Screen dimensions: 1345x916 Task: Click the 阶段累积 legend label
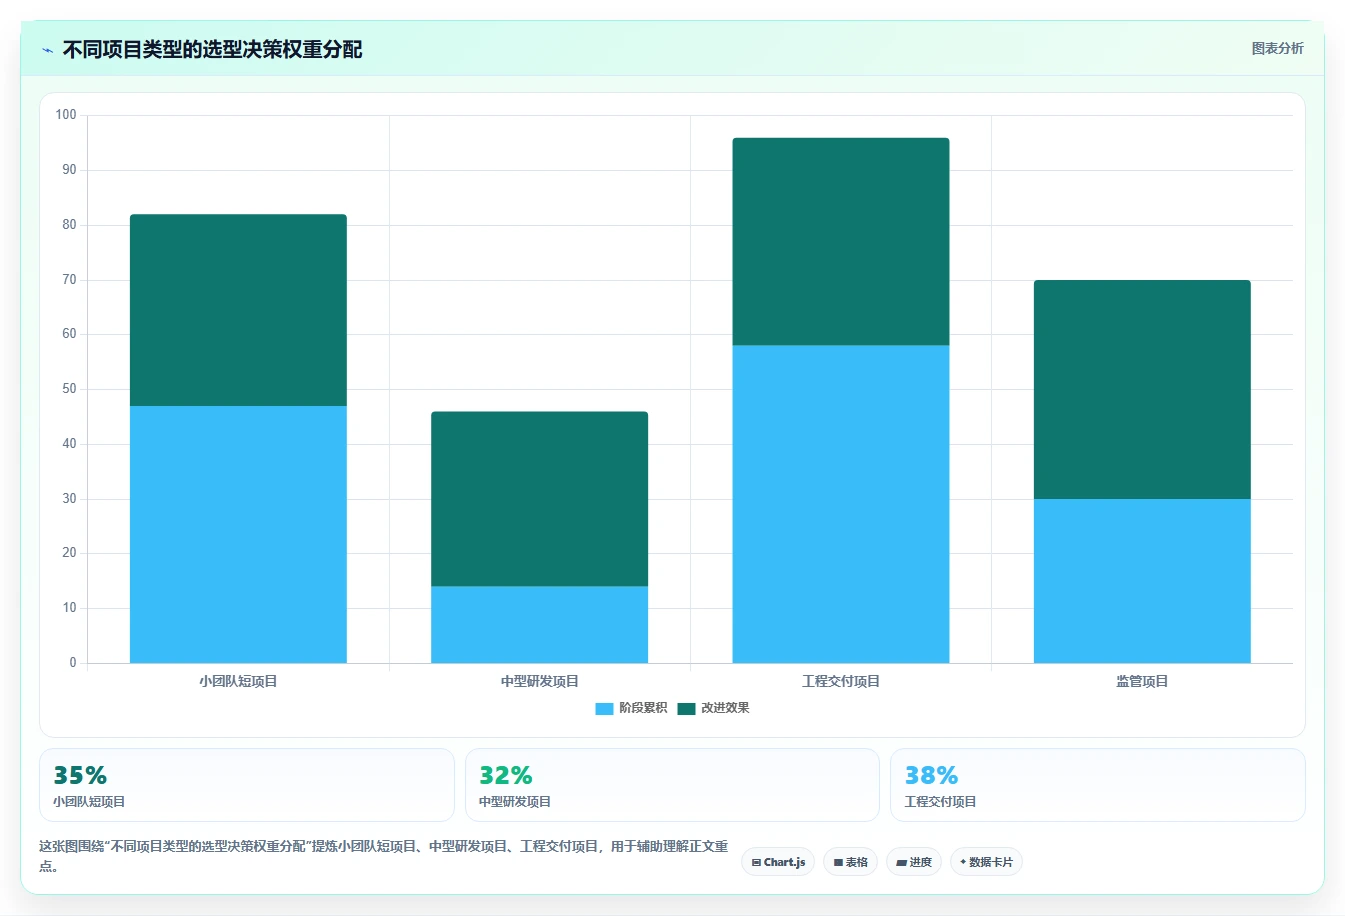point(643,708)
